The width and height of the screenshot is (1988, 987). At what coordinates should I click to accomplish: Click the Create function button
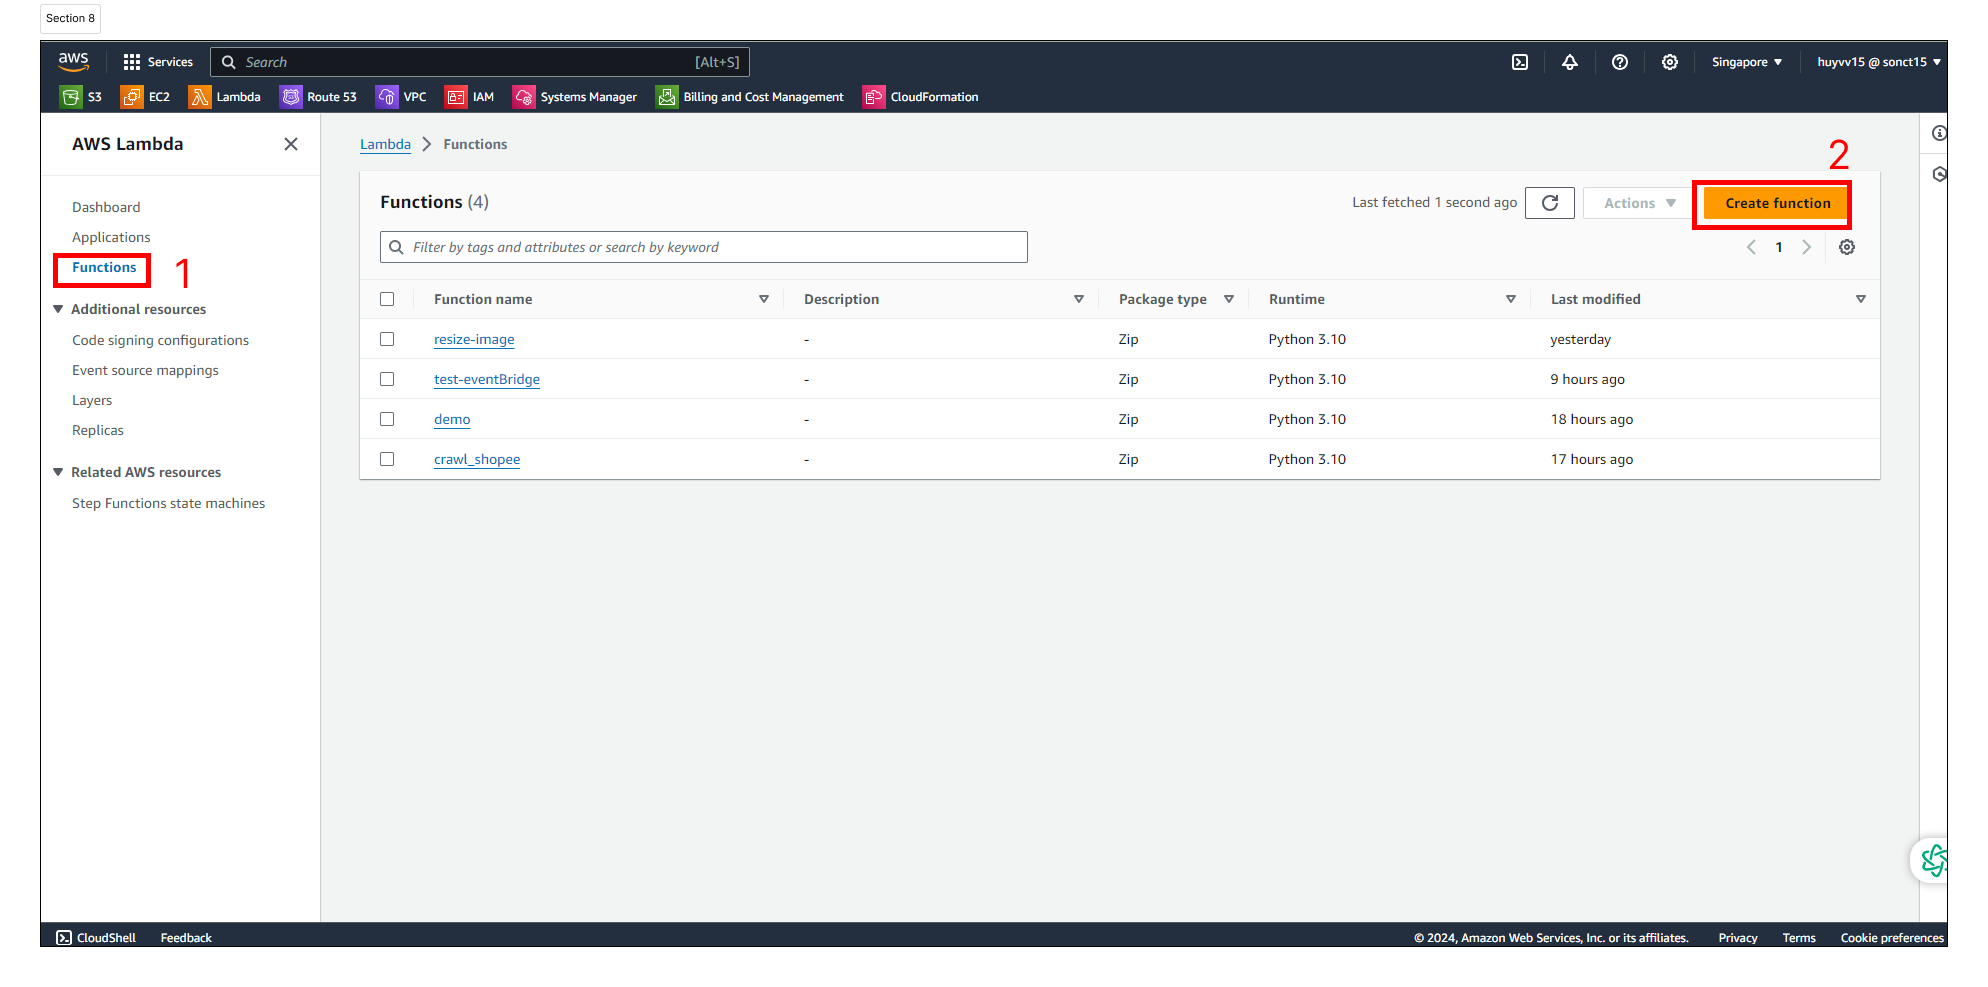click(x=1777, y=203)
